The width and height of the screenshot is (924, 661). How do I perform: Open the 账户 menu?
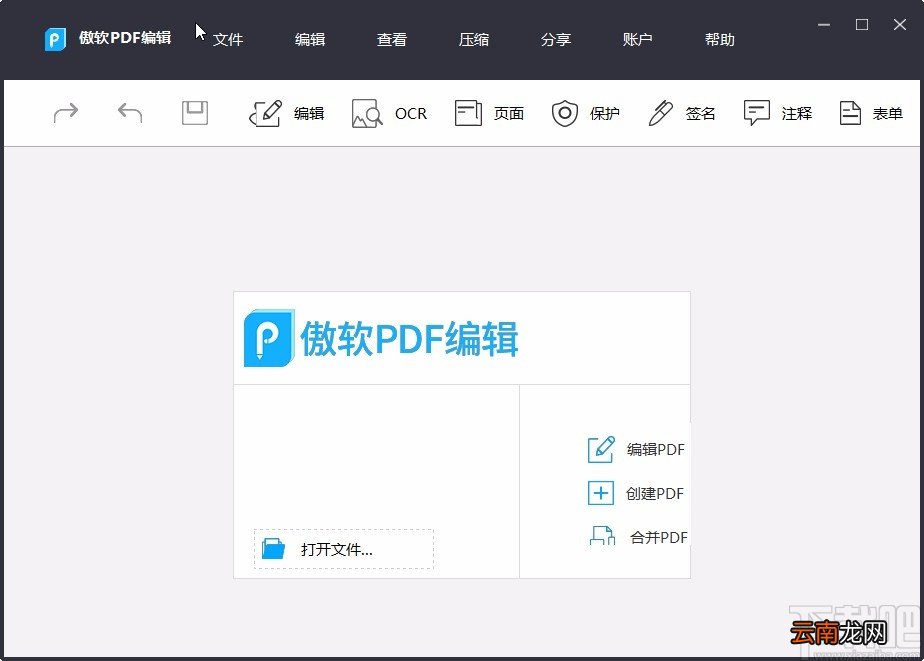pyautogui.click(x=638, y=39)
